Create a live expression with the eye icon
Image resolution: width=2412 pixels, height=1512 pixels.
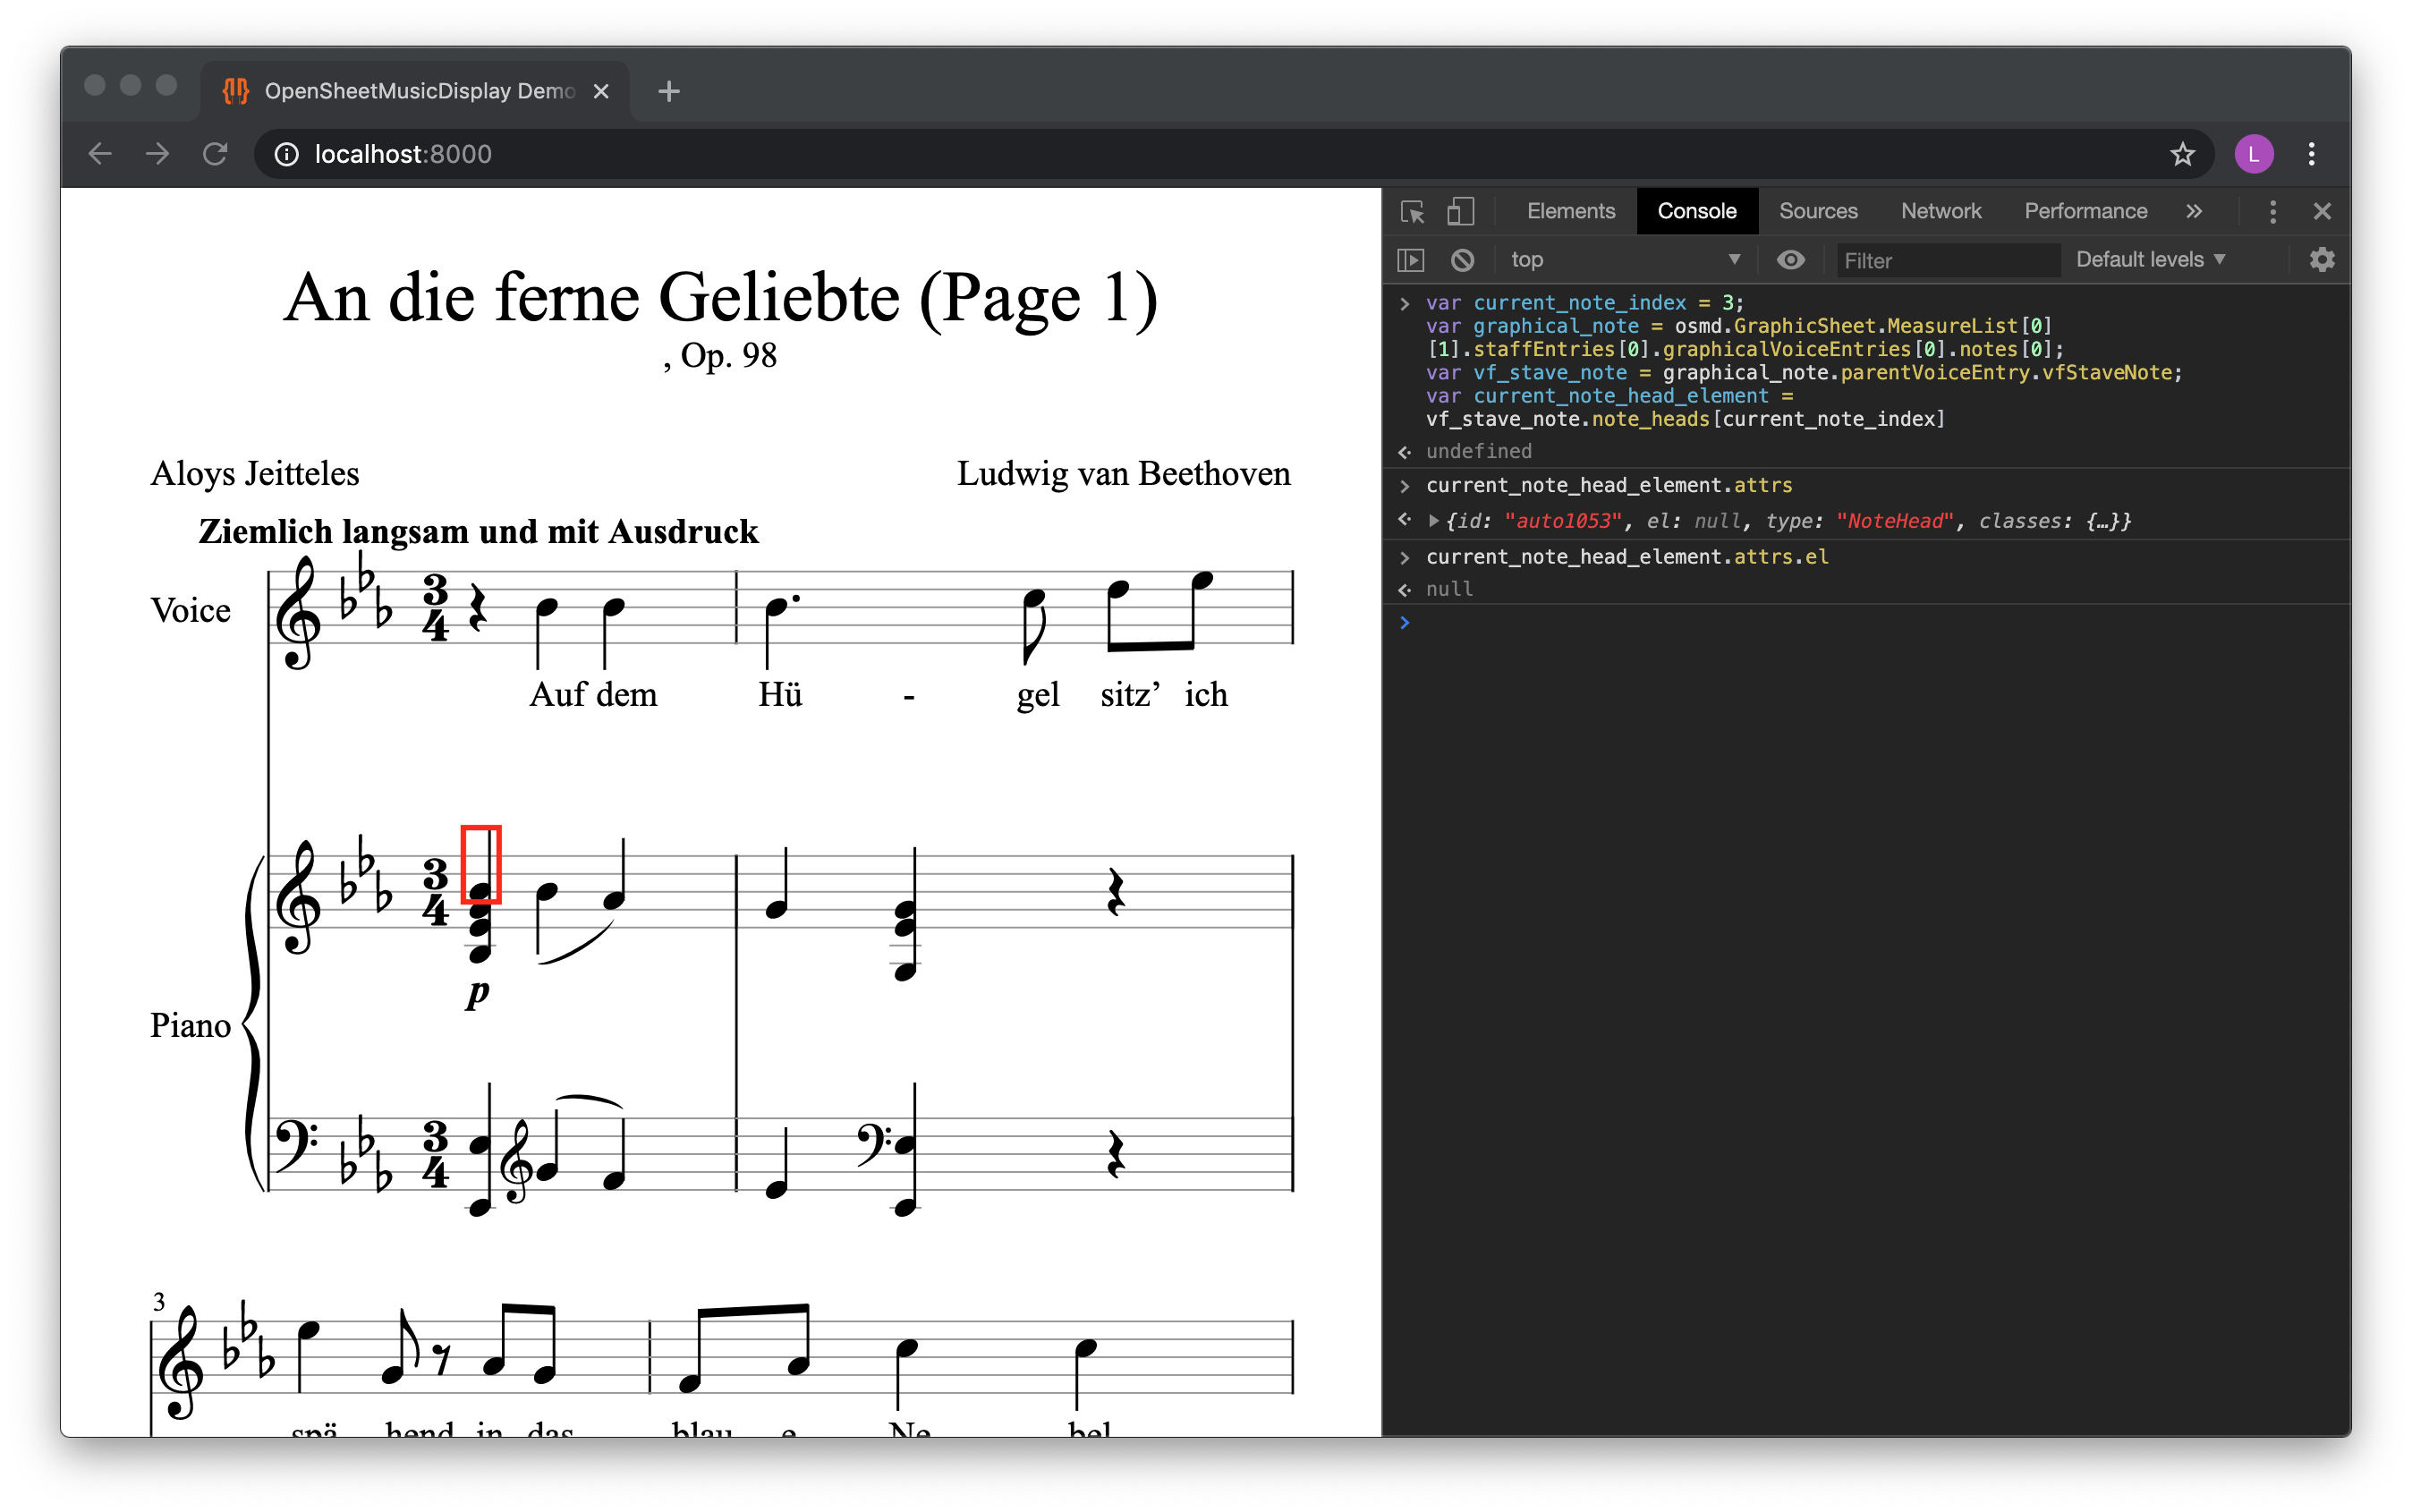point(1791,260)
